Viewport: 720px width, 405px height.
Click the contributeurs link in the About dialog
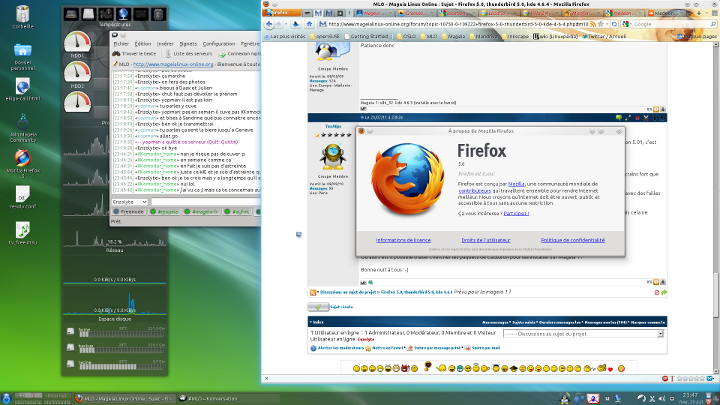click(x=474, y=191)
